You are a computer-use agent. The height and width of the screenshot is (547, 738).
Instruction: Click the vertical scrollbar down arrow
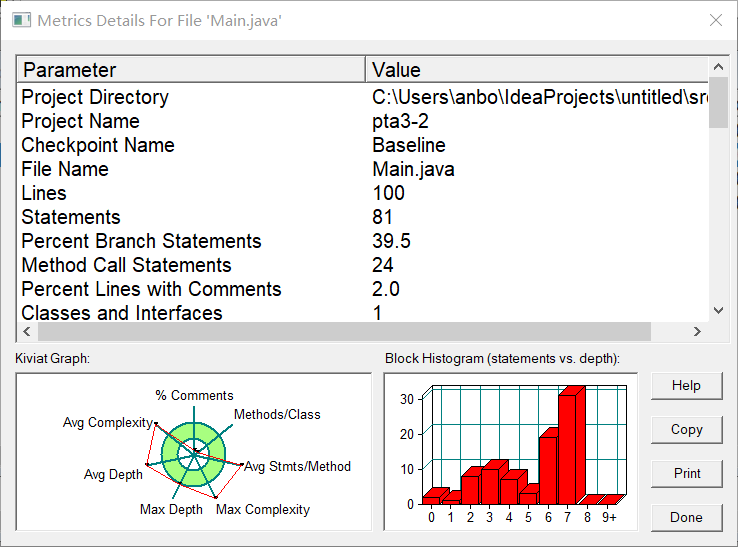tap(718, 310)
